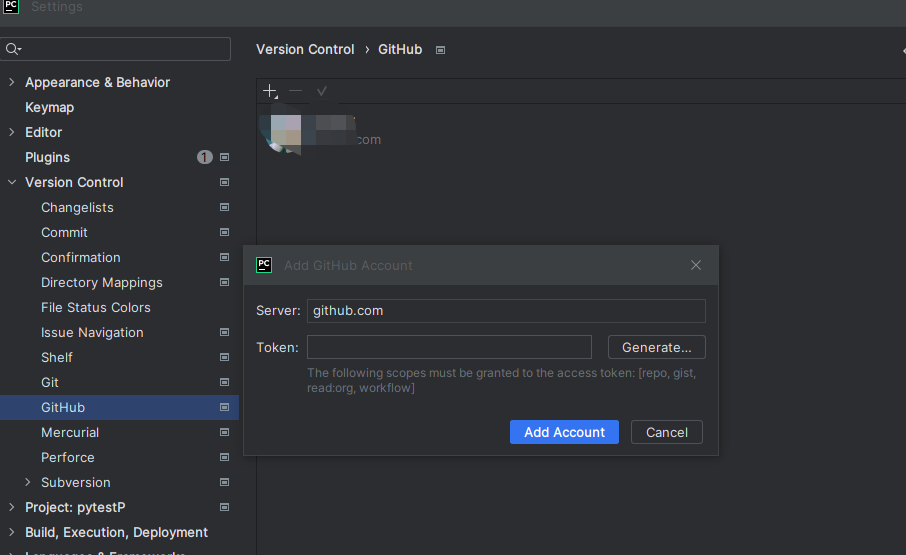
Task: Click the project icon next to Shelf
Action: tap(225, 357)
